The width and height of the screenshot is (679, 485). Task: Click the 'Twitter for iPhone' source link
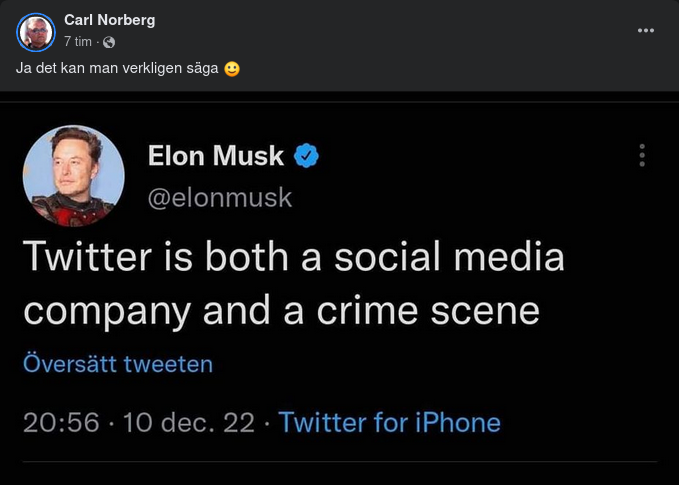389,422
